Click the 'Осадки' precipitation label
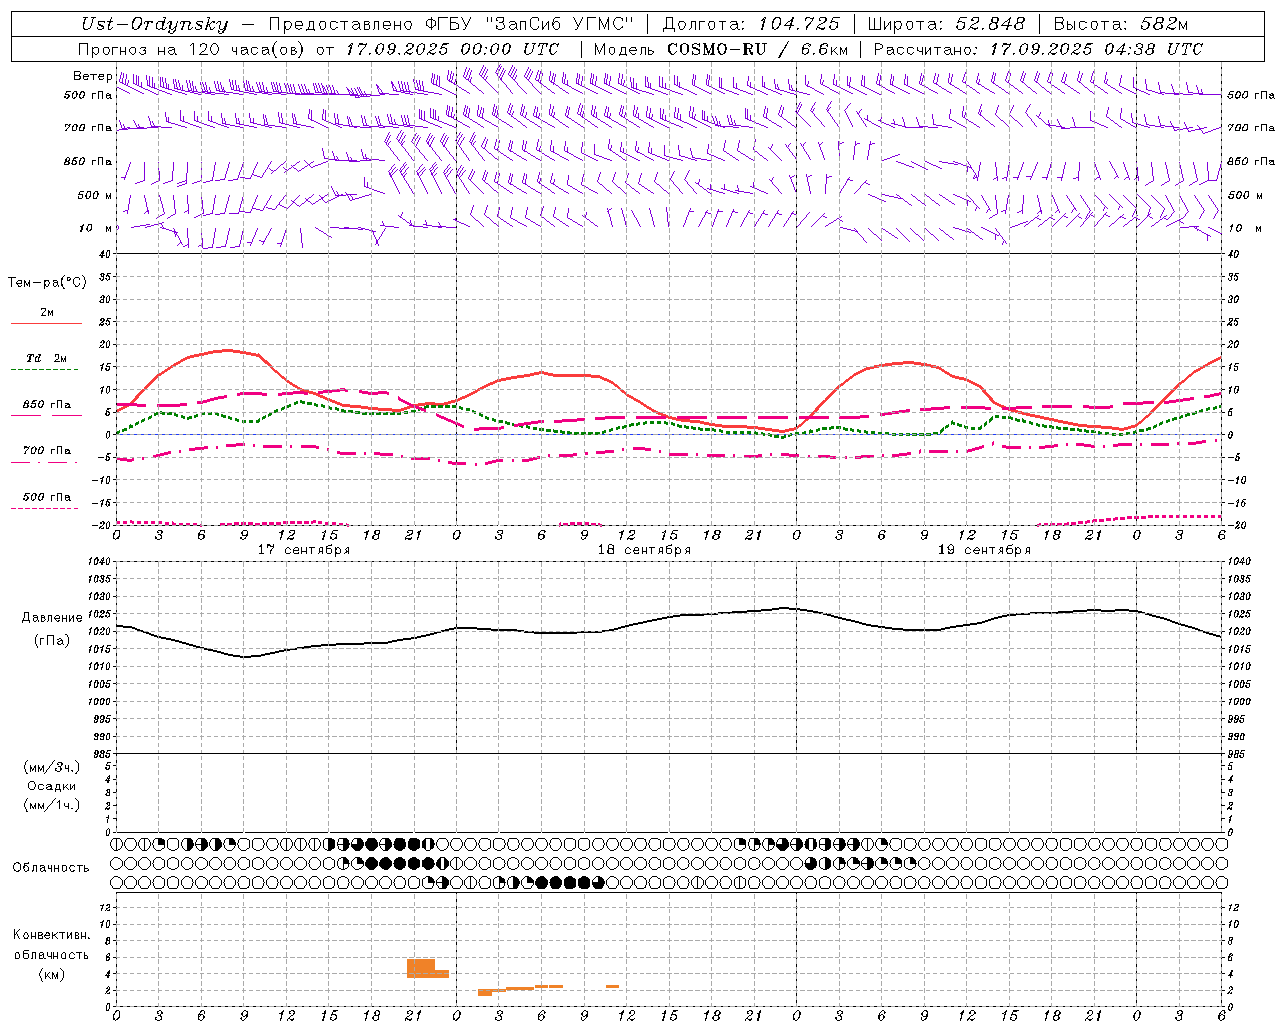 52,786
